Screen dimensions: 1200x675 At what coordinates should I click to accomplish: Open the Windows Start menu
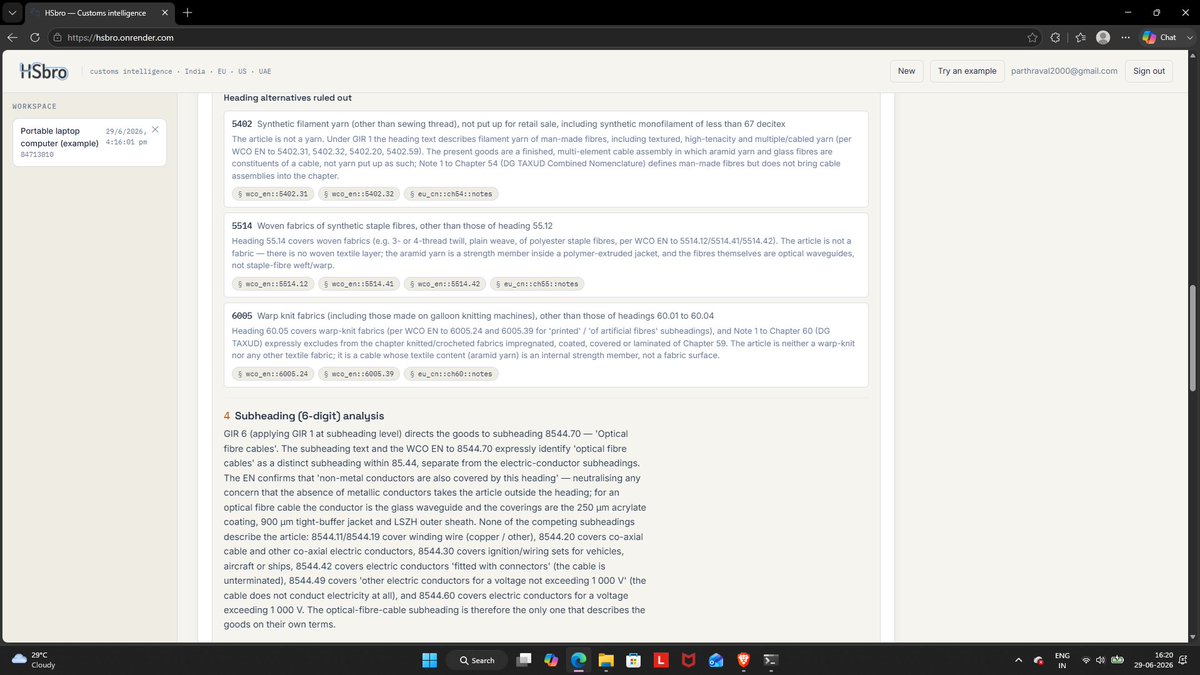[429, 660]
